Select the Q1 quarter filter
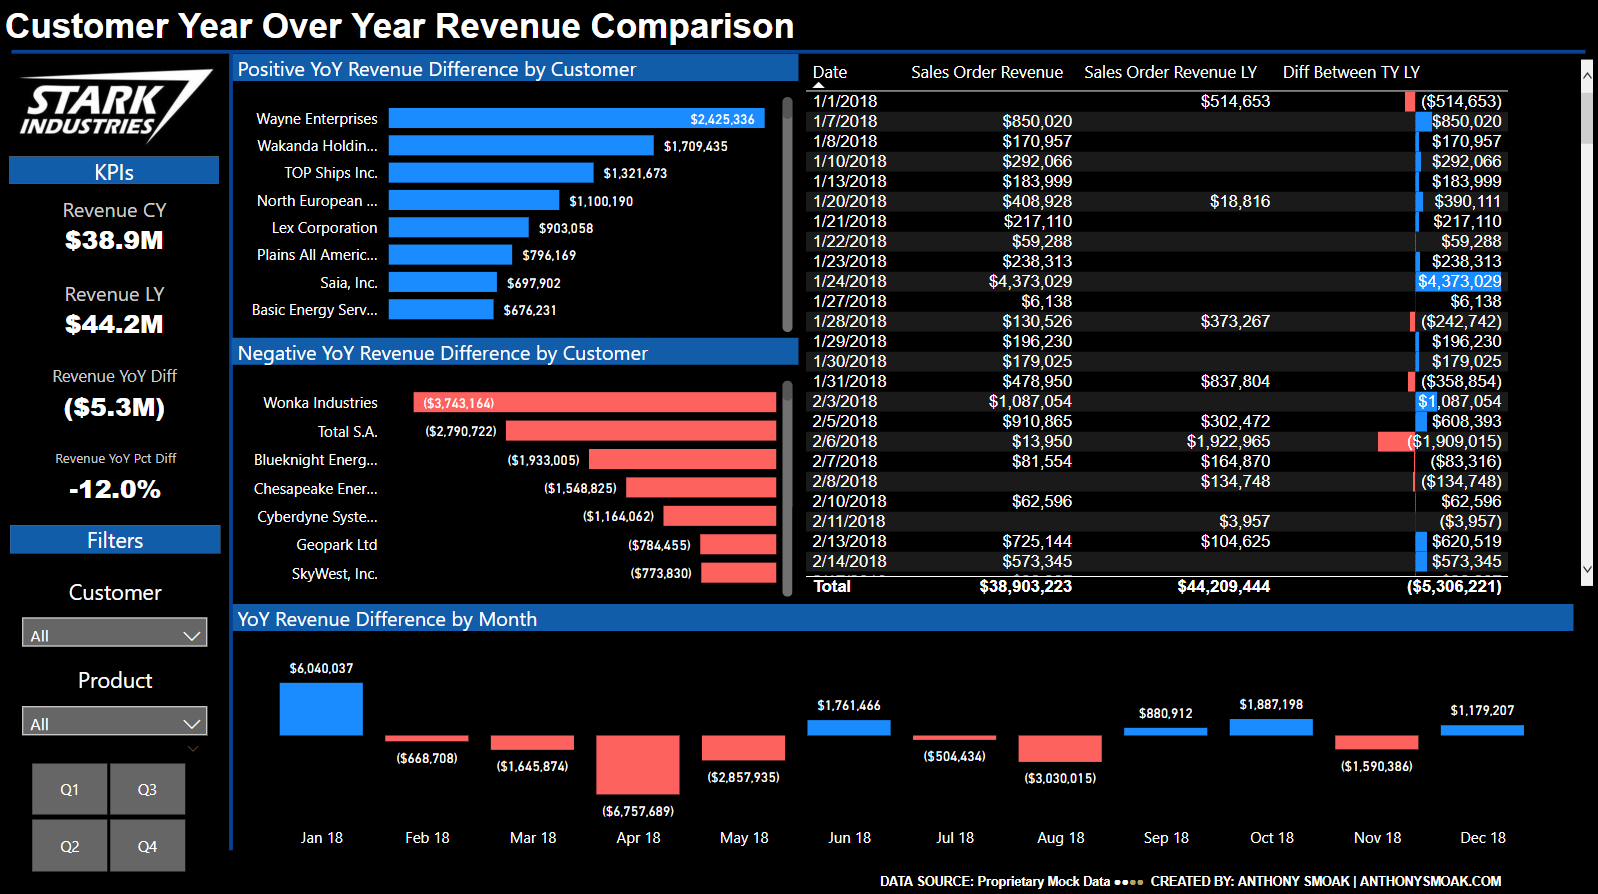The width and height of the screenshot is (1598, 894). click(69, 789)
